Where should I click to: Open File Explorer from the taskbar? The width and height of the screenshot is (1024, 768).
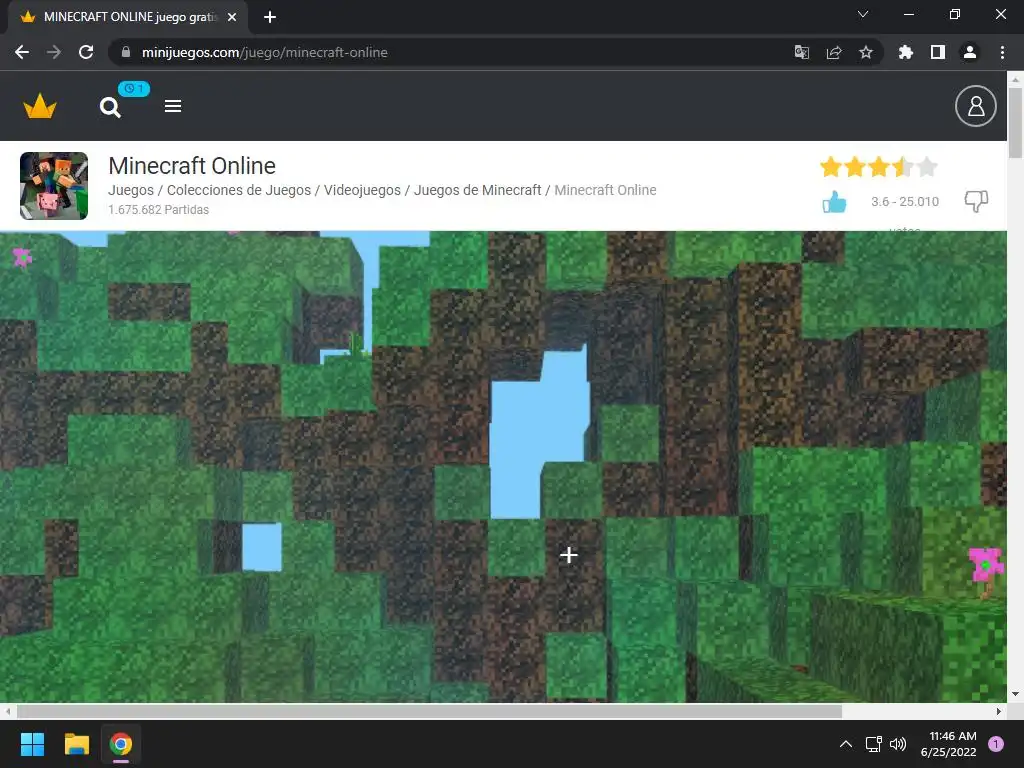point(76,744)
